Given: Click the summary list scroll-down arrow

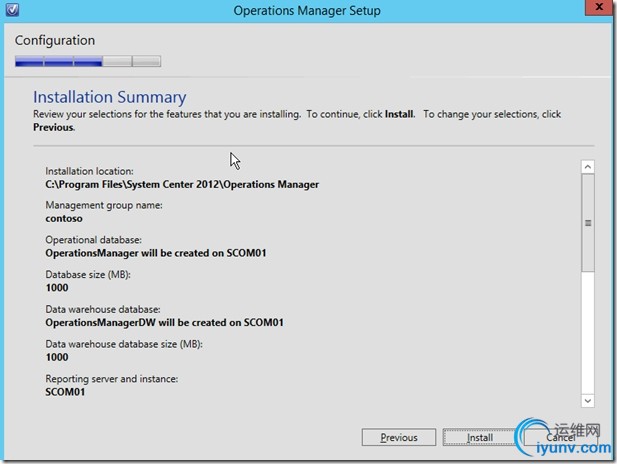Looking at the screenshot, I should [588, 401].
